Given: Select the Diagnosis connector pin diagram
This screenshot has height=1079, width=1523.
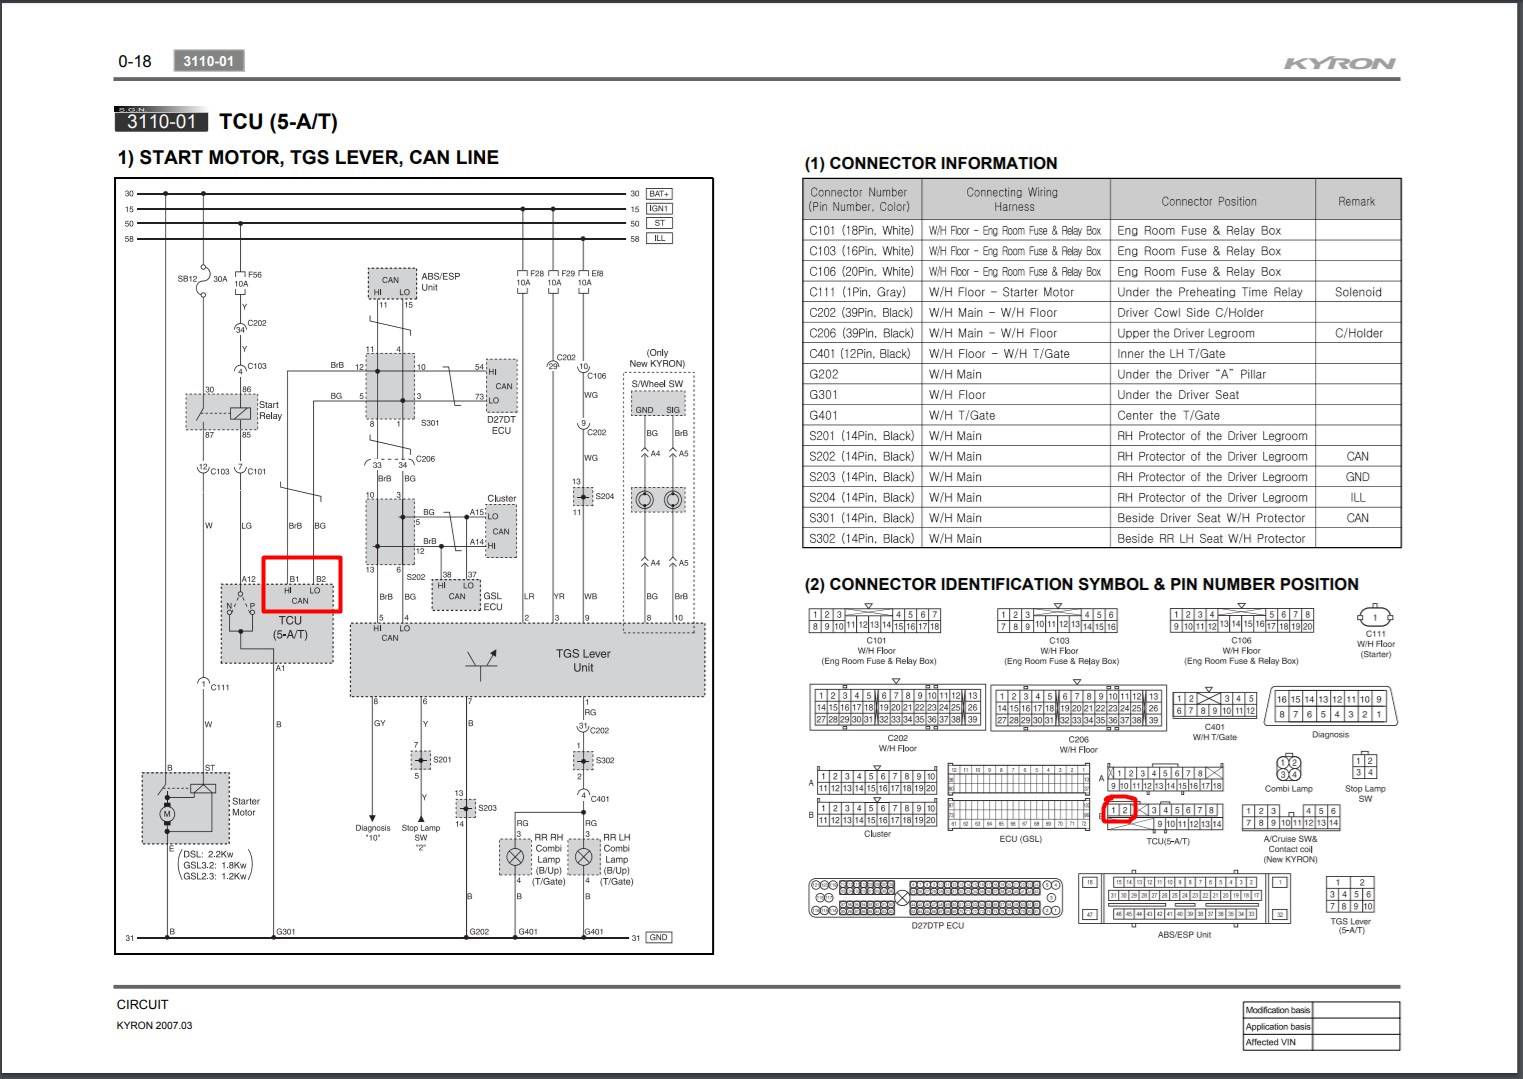Looking at the screenshot, I should (1330, 707).
